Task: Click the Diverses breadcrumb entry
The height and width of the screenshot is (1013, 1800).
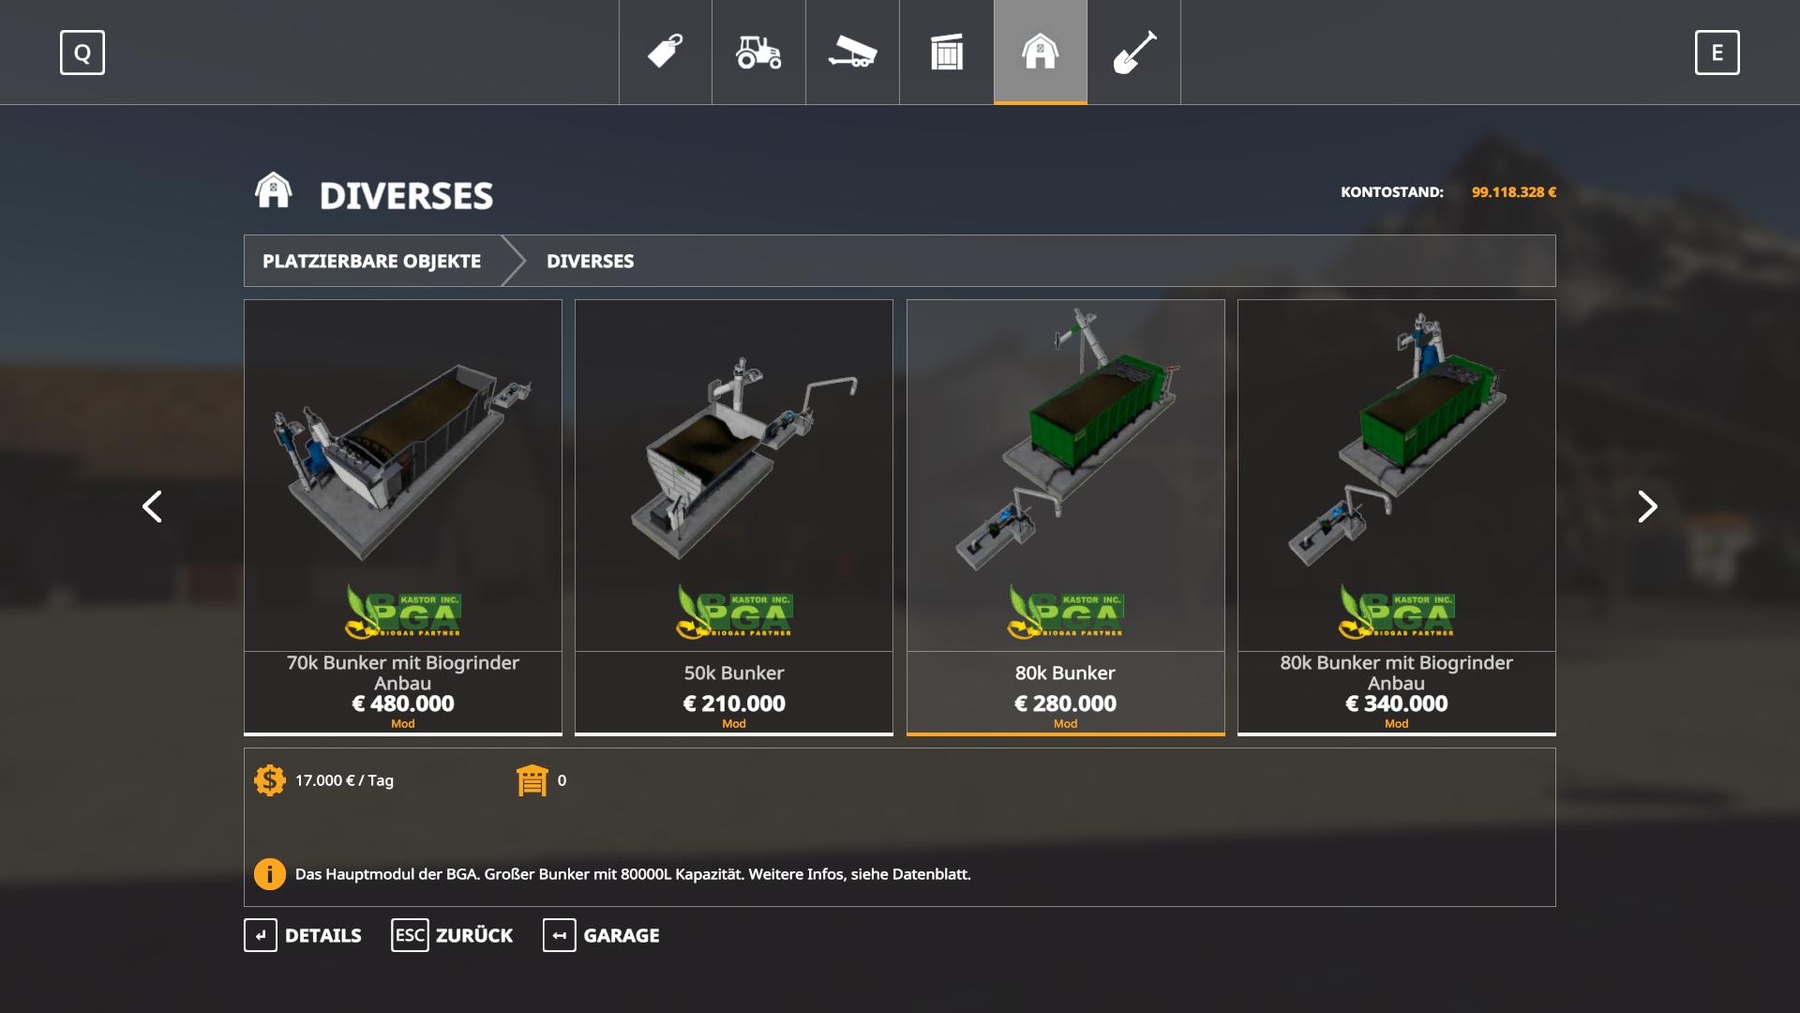Action: click(x=590, y=261)
